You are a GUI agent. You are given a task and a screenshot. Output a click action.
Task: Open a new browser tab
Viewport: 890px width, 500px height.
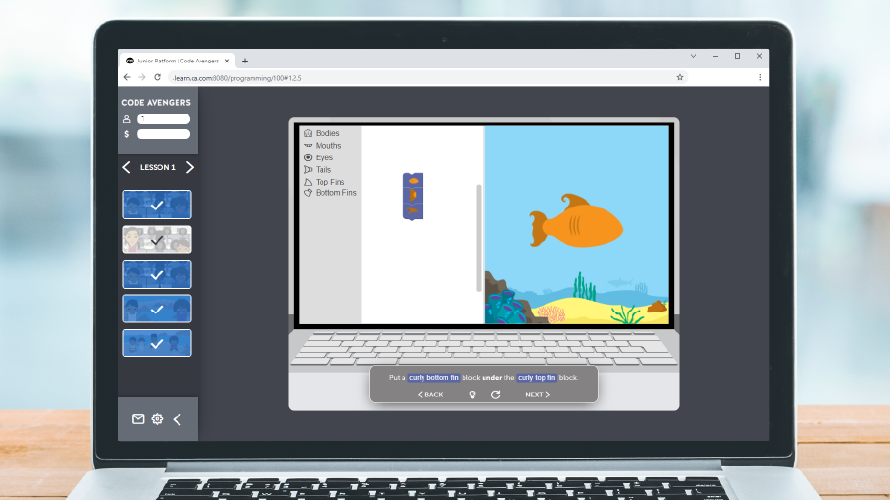click(245, 60)
